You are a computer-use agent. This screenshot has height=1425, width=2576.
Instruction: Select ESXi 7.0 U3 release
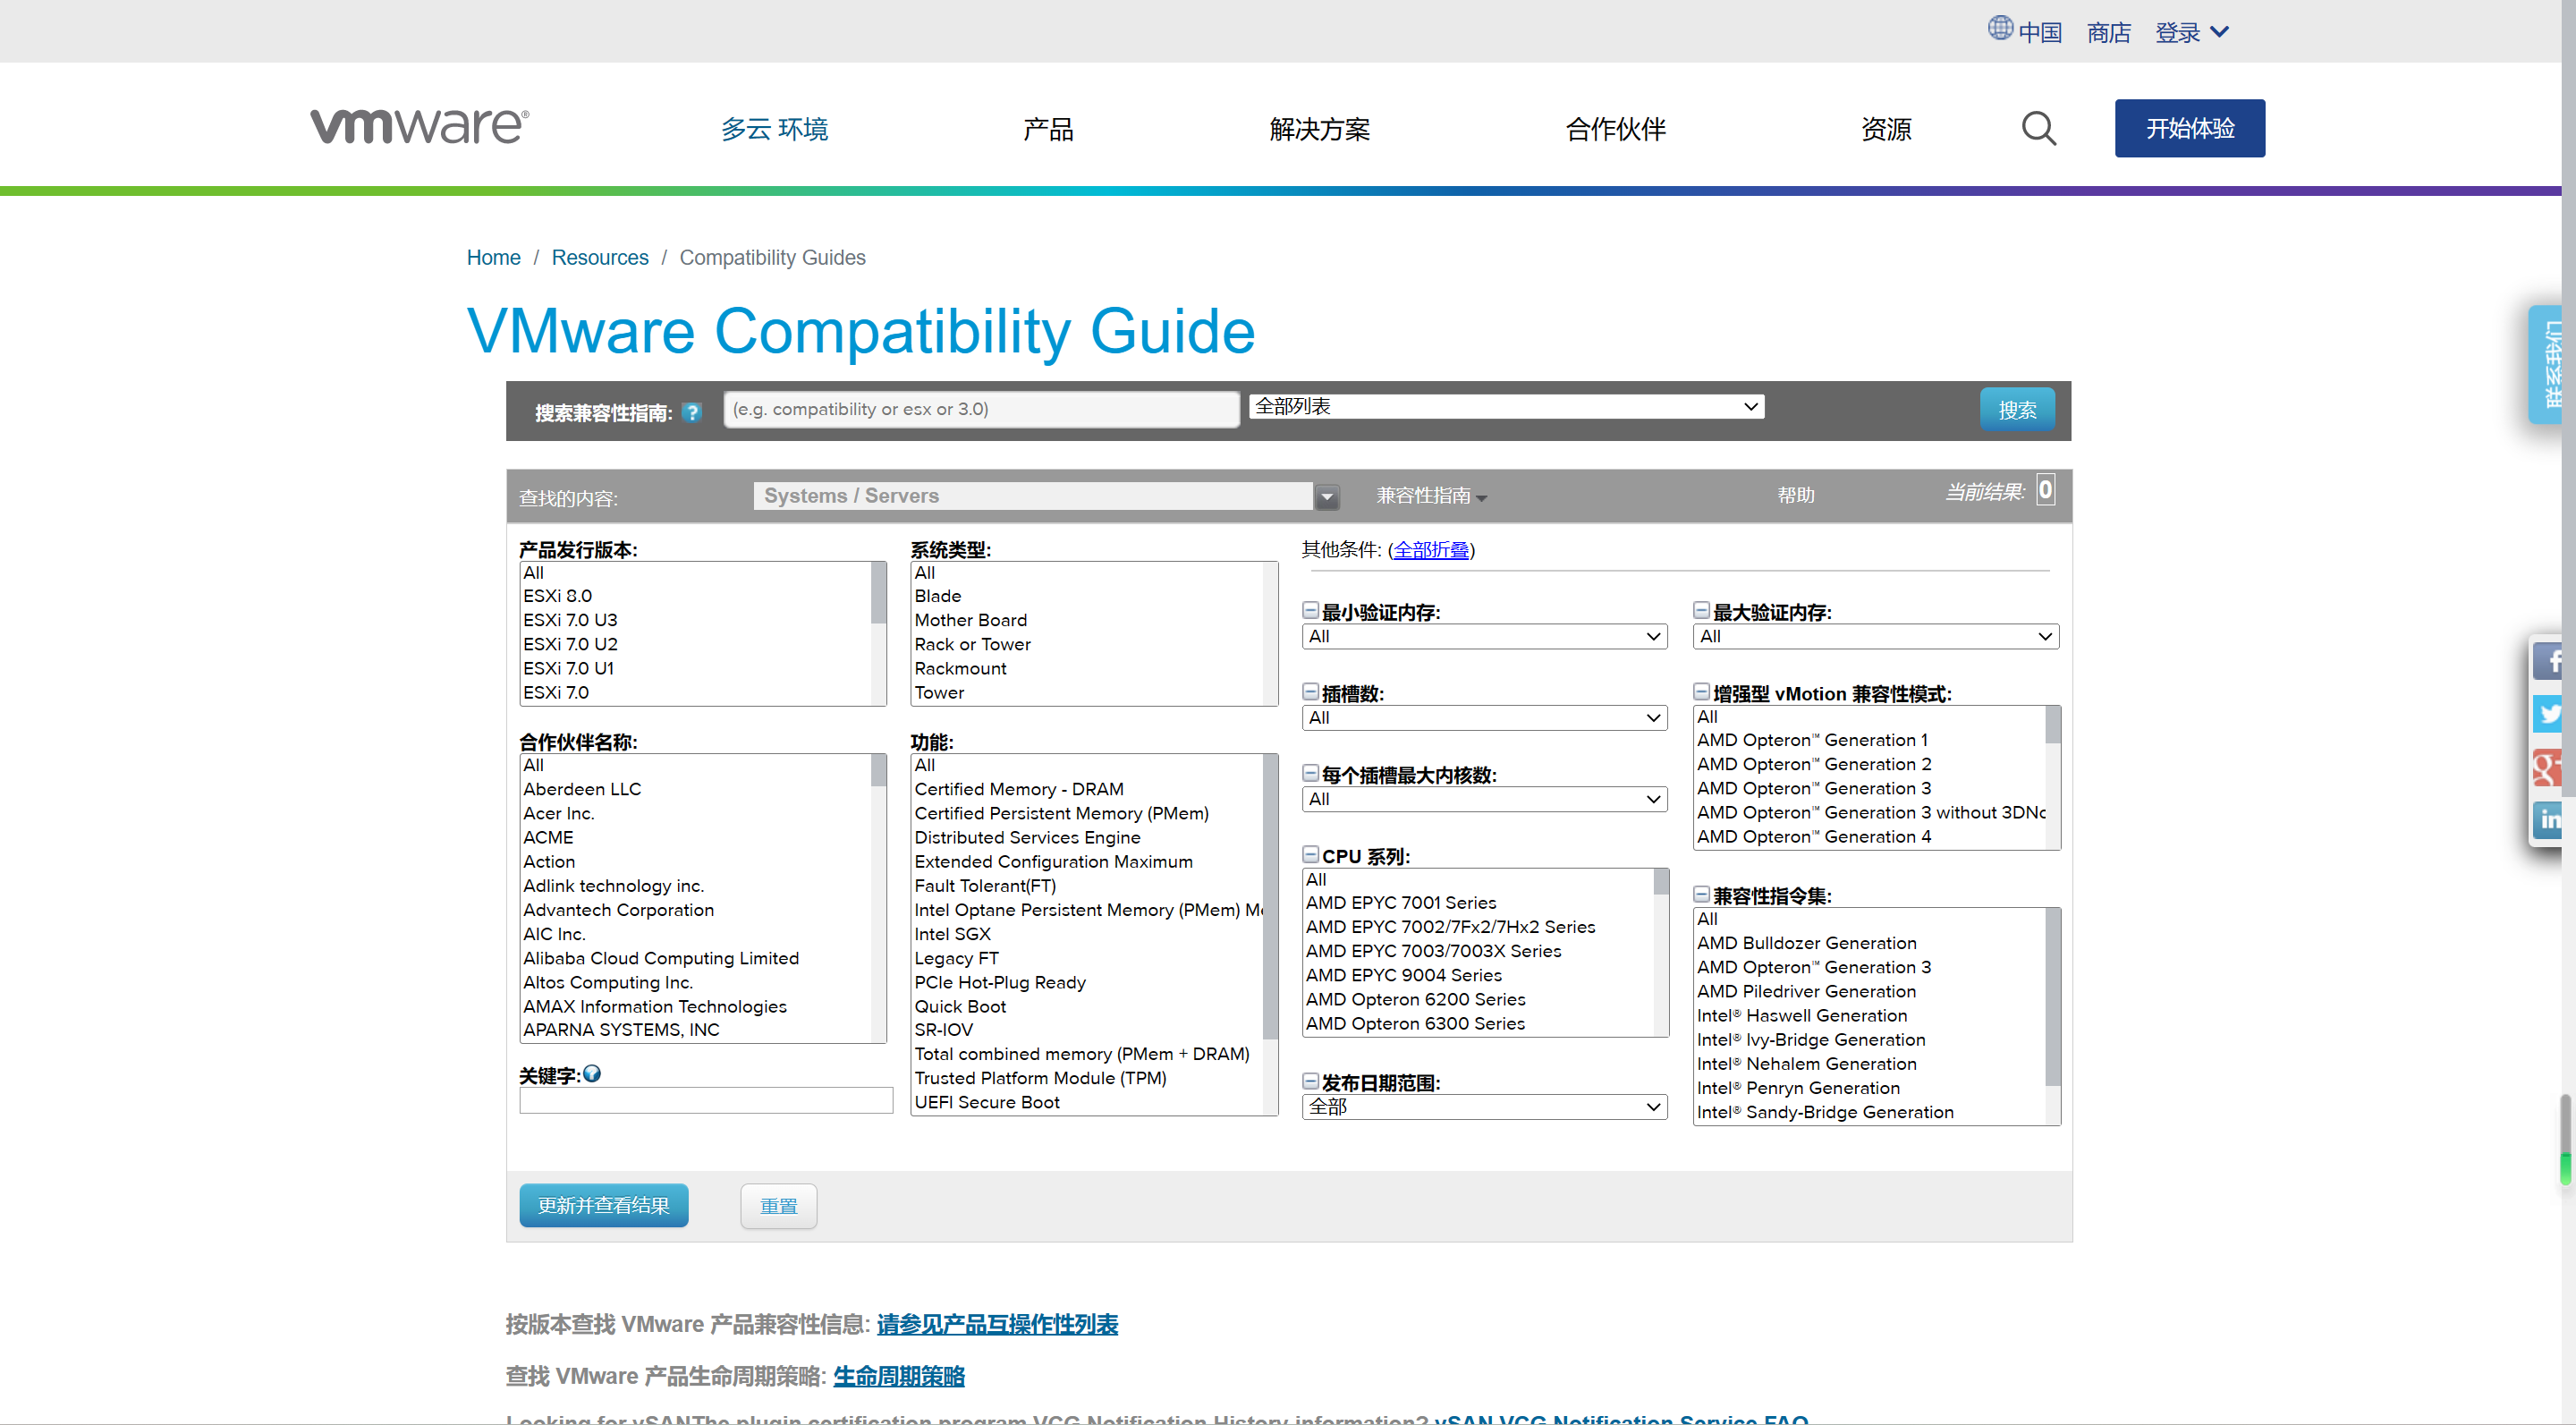pyautogui.click(x=695, y=620)
